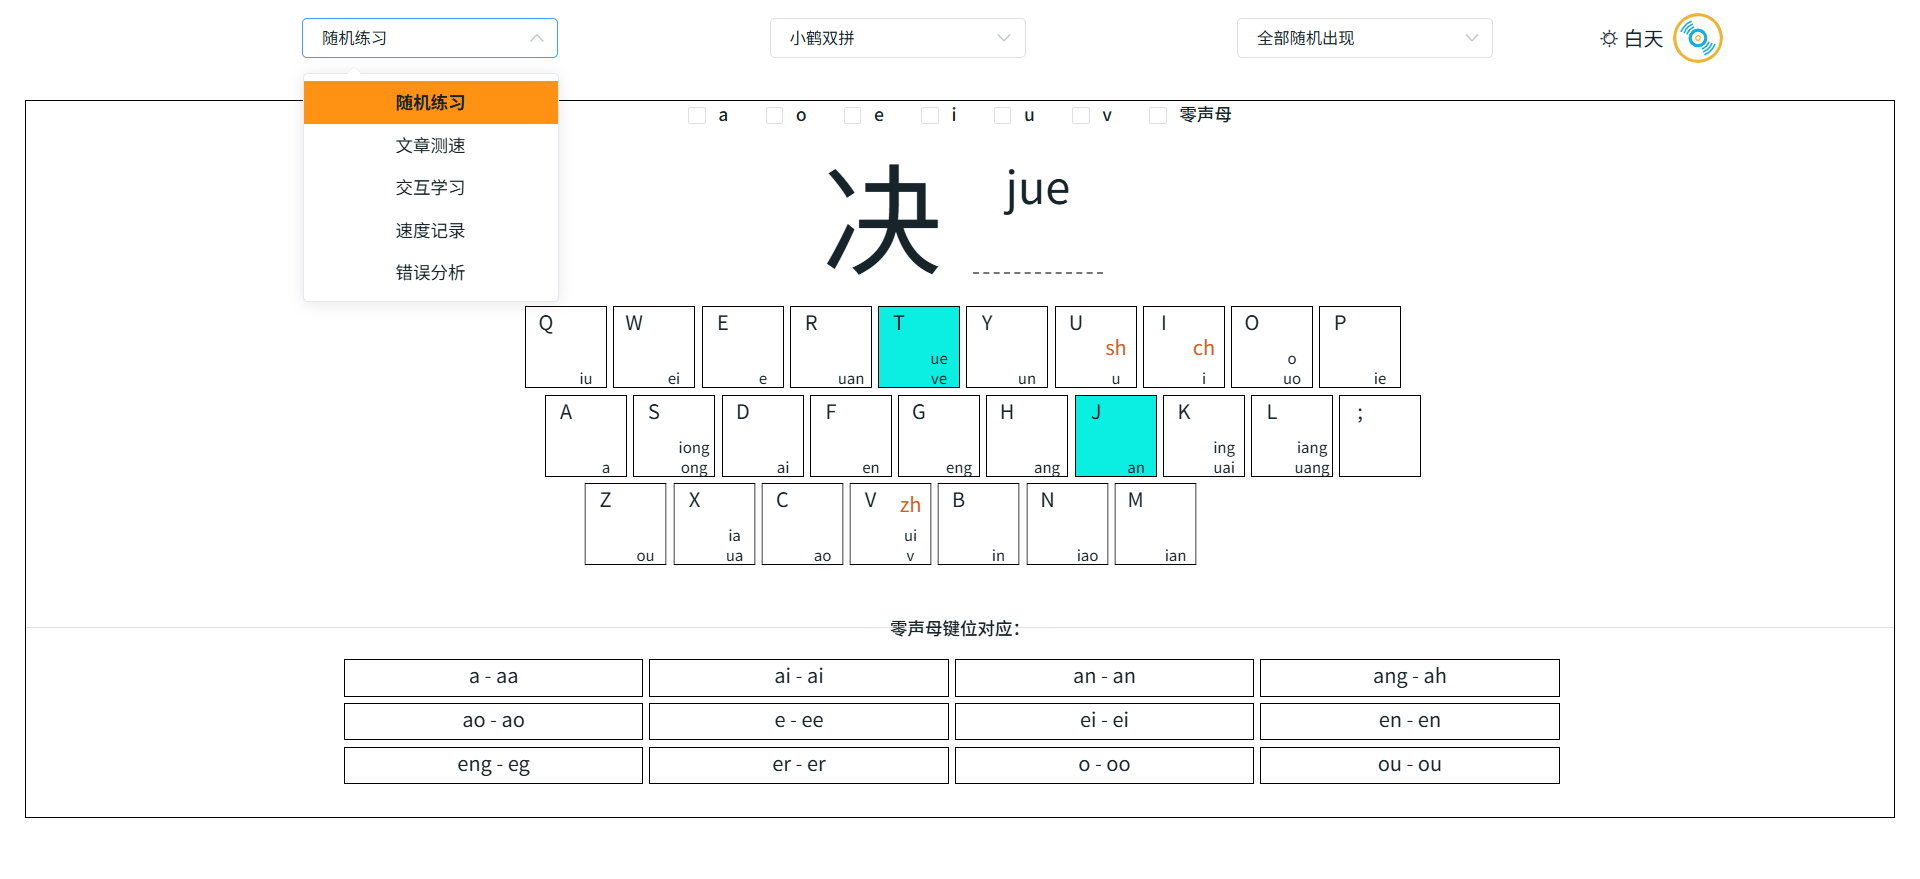The width and height of the screenshot is (1920, 879).
Task: Click the semicolon key
Action: (x=1380, y=436)
